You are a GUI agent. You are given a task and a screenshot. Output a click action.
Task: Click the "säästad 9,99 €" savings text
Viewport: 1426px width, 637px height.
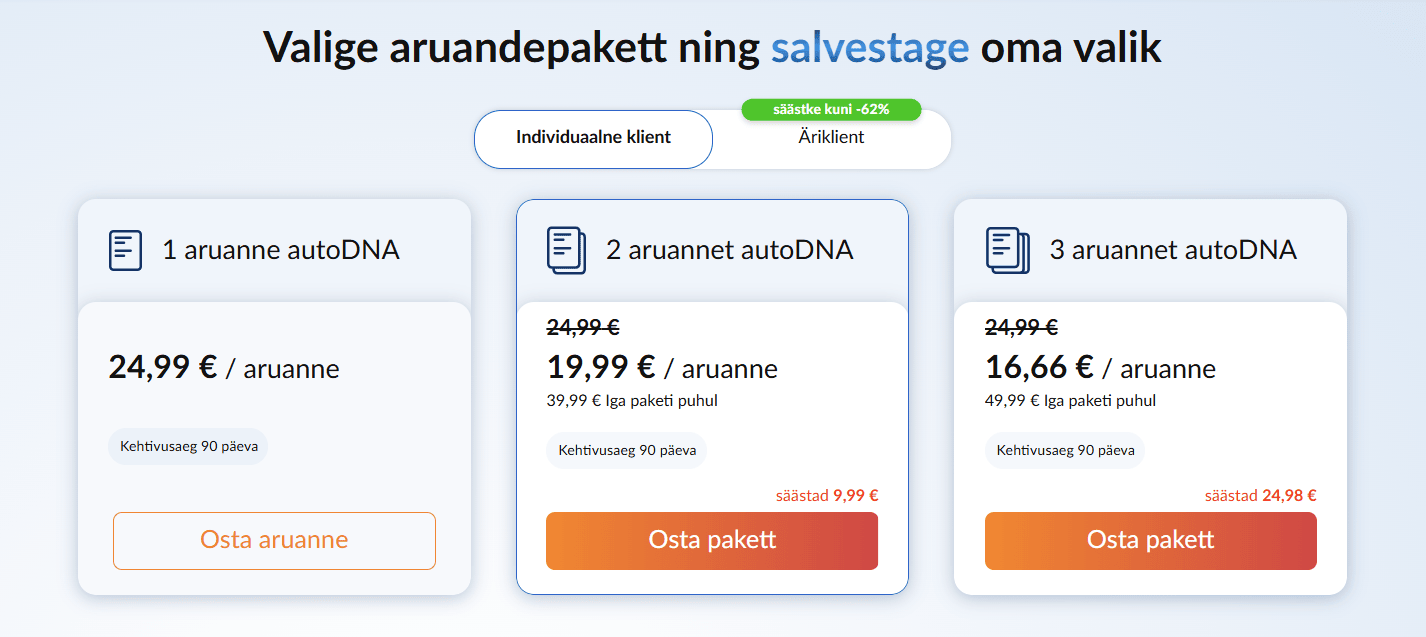point(826,495)
